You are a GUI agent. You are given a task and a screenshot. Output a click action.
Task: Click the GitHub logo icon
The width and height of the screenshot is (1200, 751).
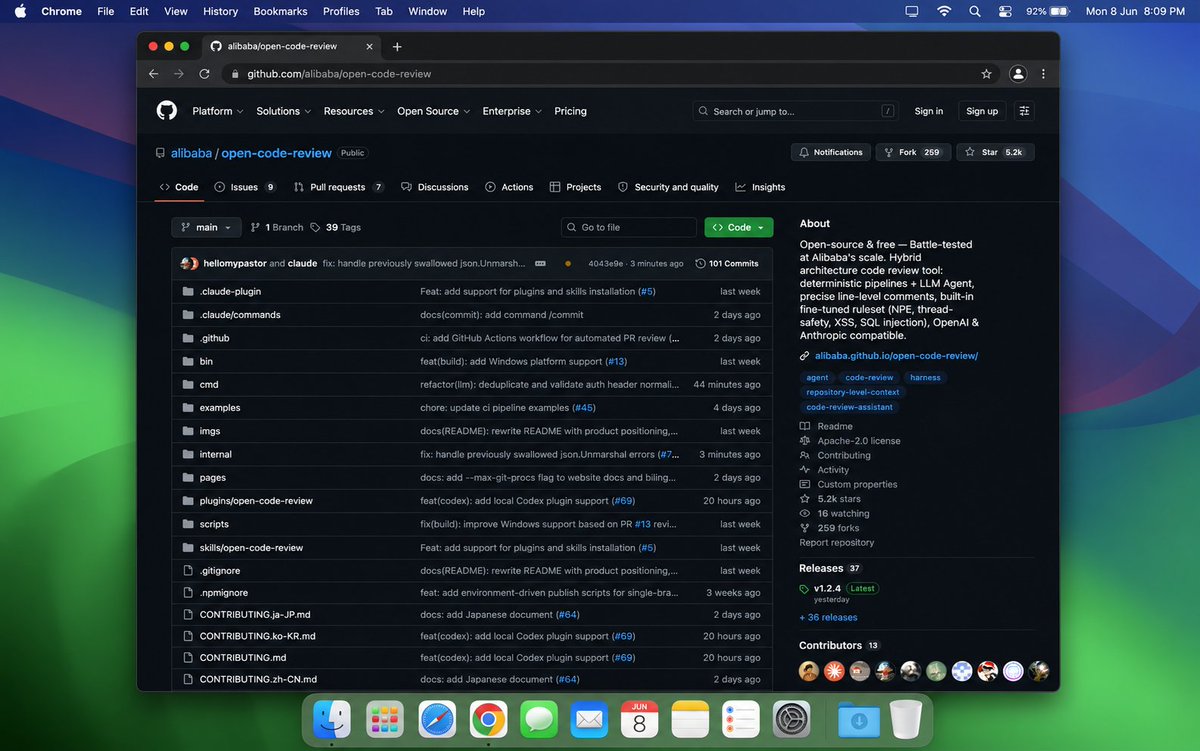tap(167, 111)
